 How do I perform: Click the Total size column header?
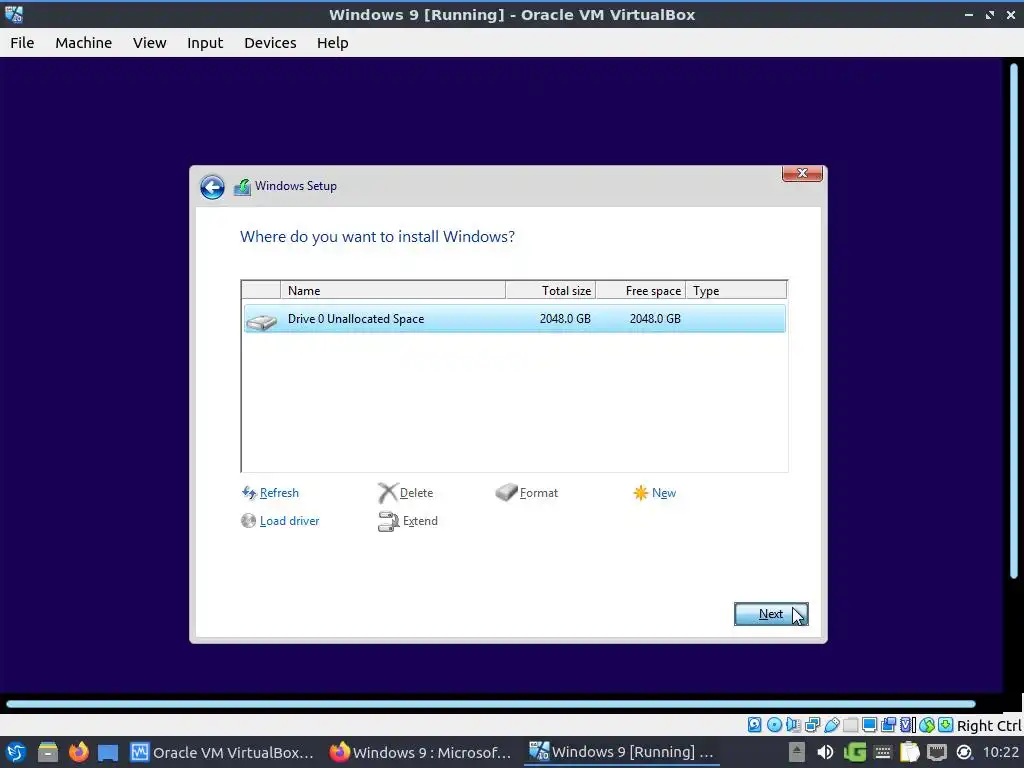(551, 291)
